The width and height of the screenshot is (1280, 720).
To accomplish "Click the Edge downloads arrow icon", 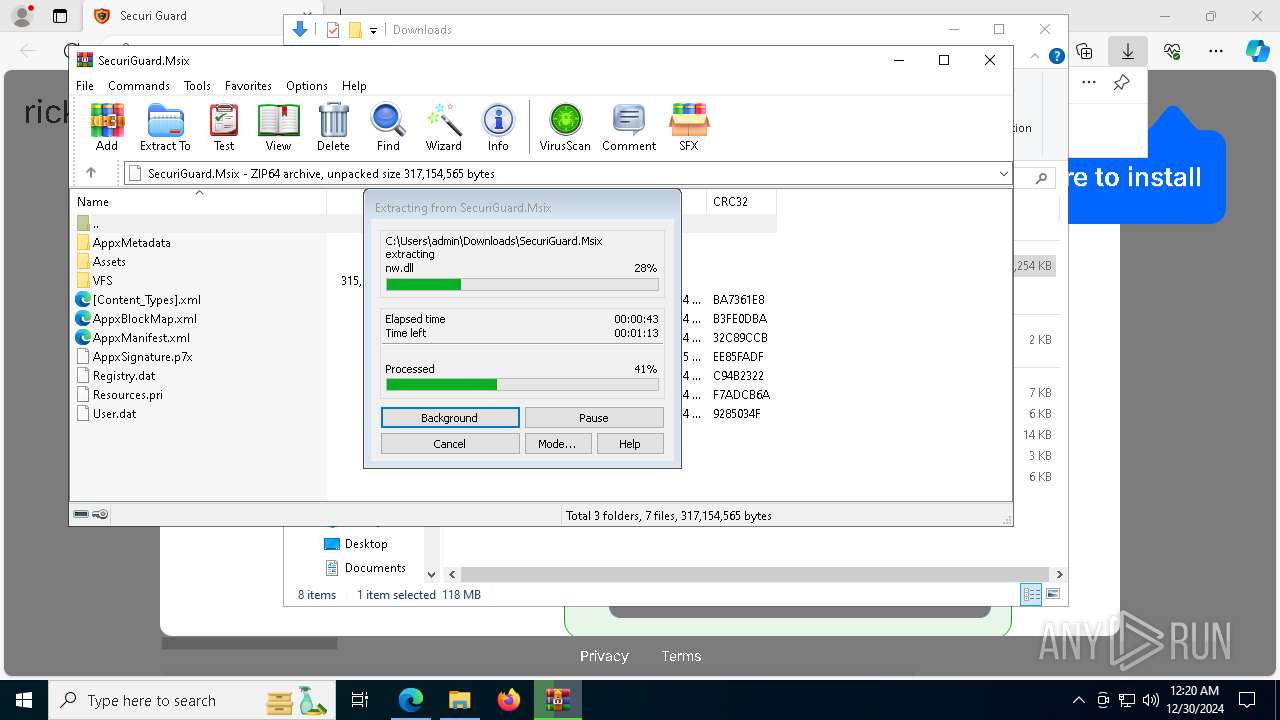I will click(x=1128, y=51).
